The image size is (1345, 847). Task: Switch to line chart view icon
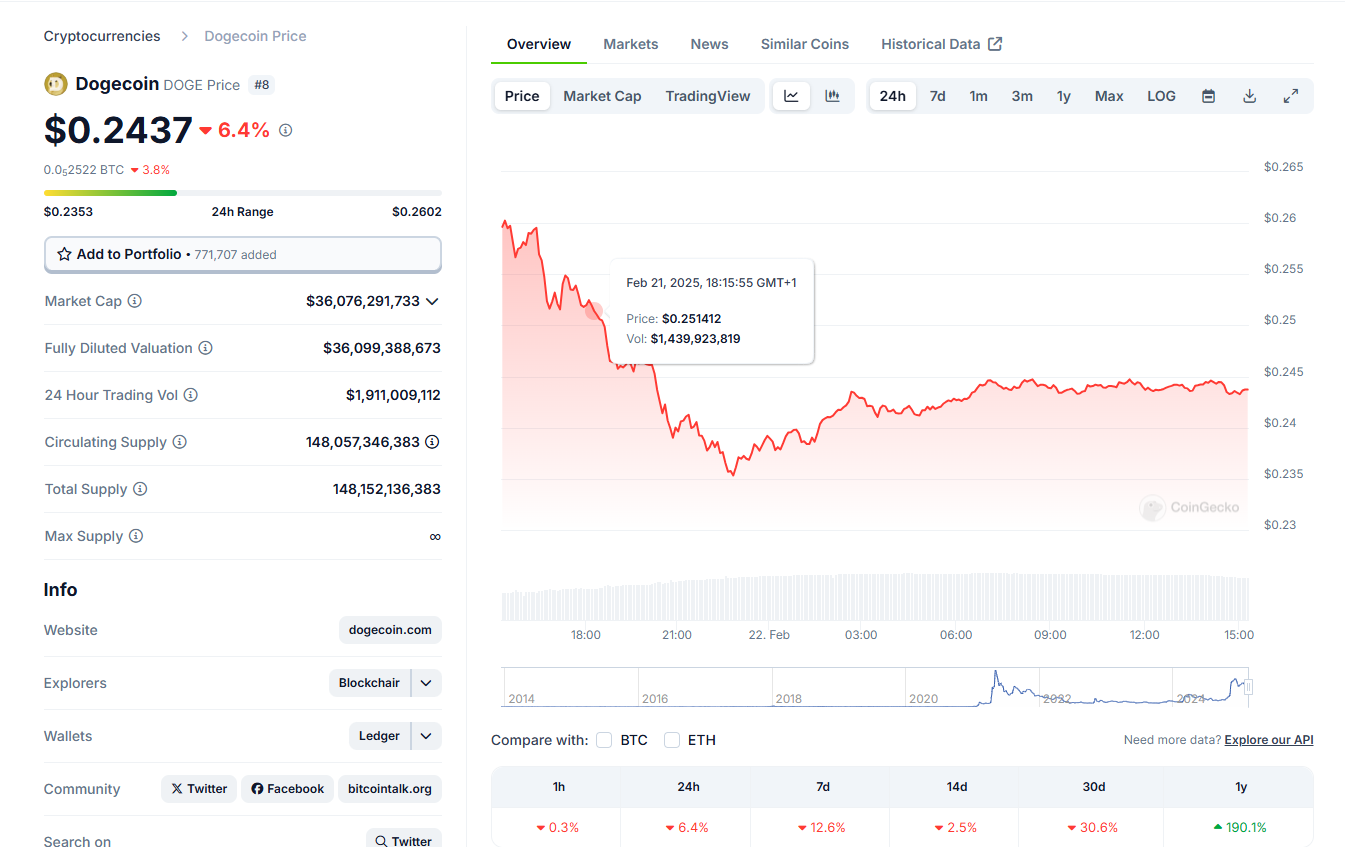coord(791,96)
